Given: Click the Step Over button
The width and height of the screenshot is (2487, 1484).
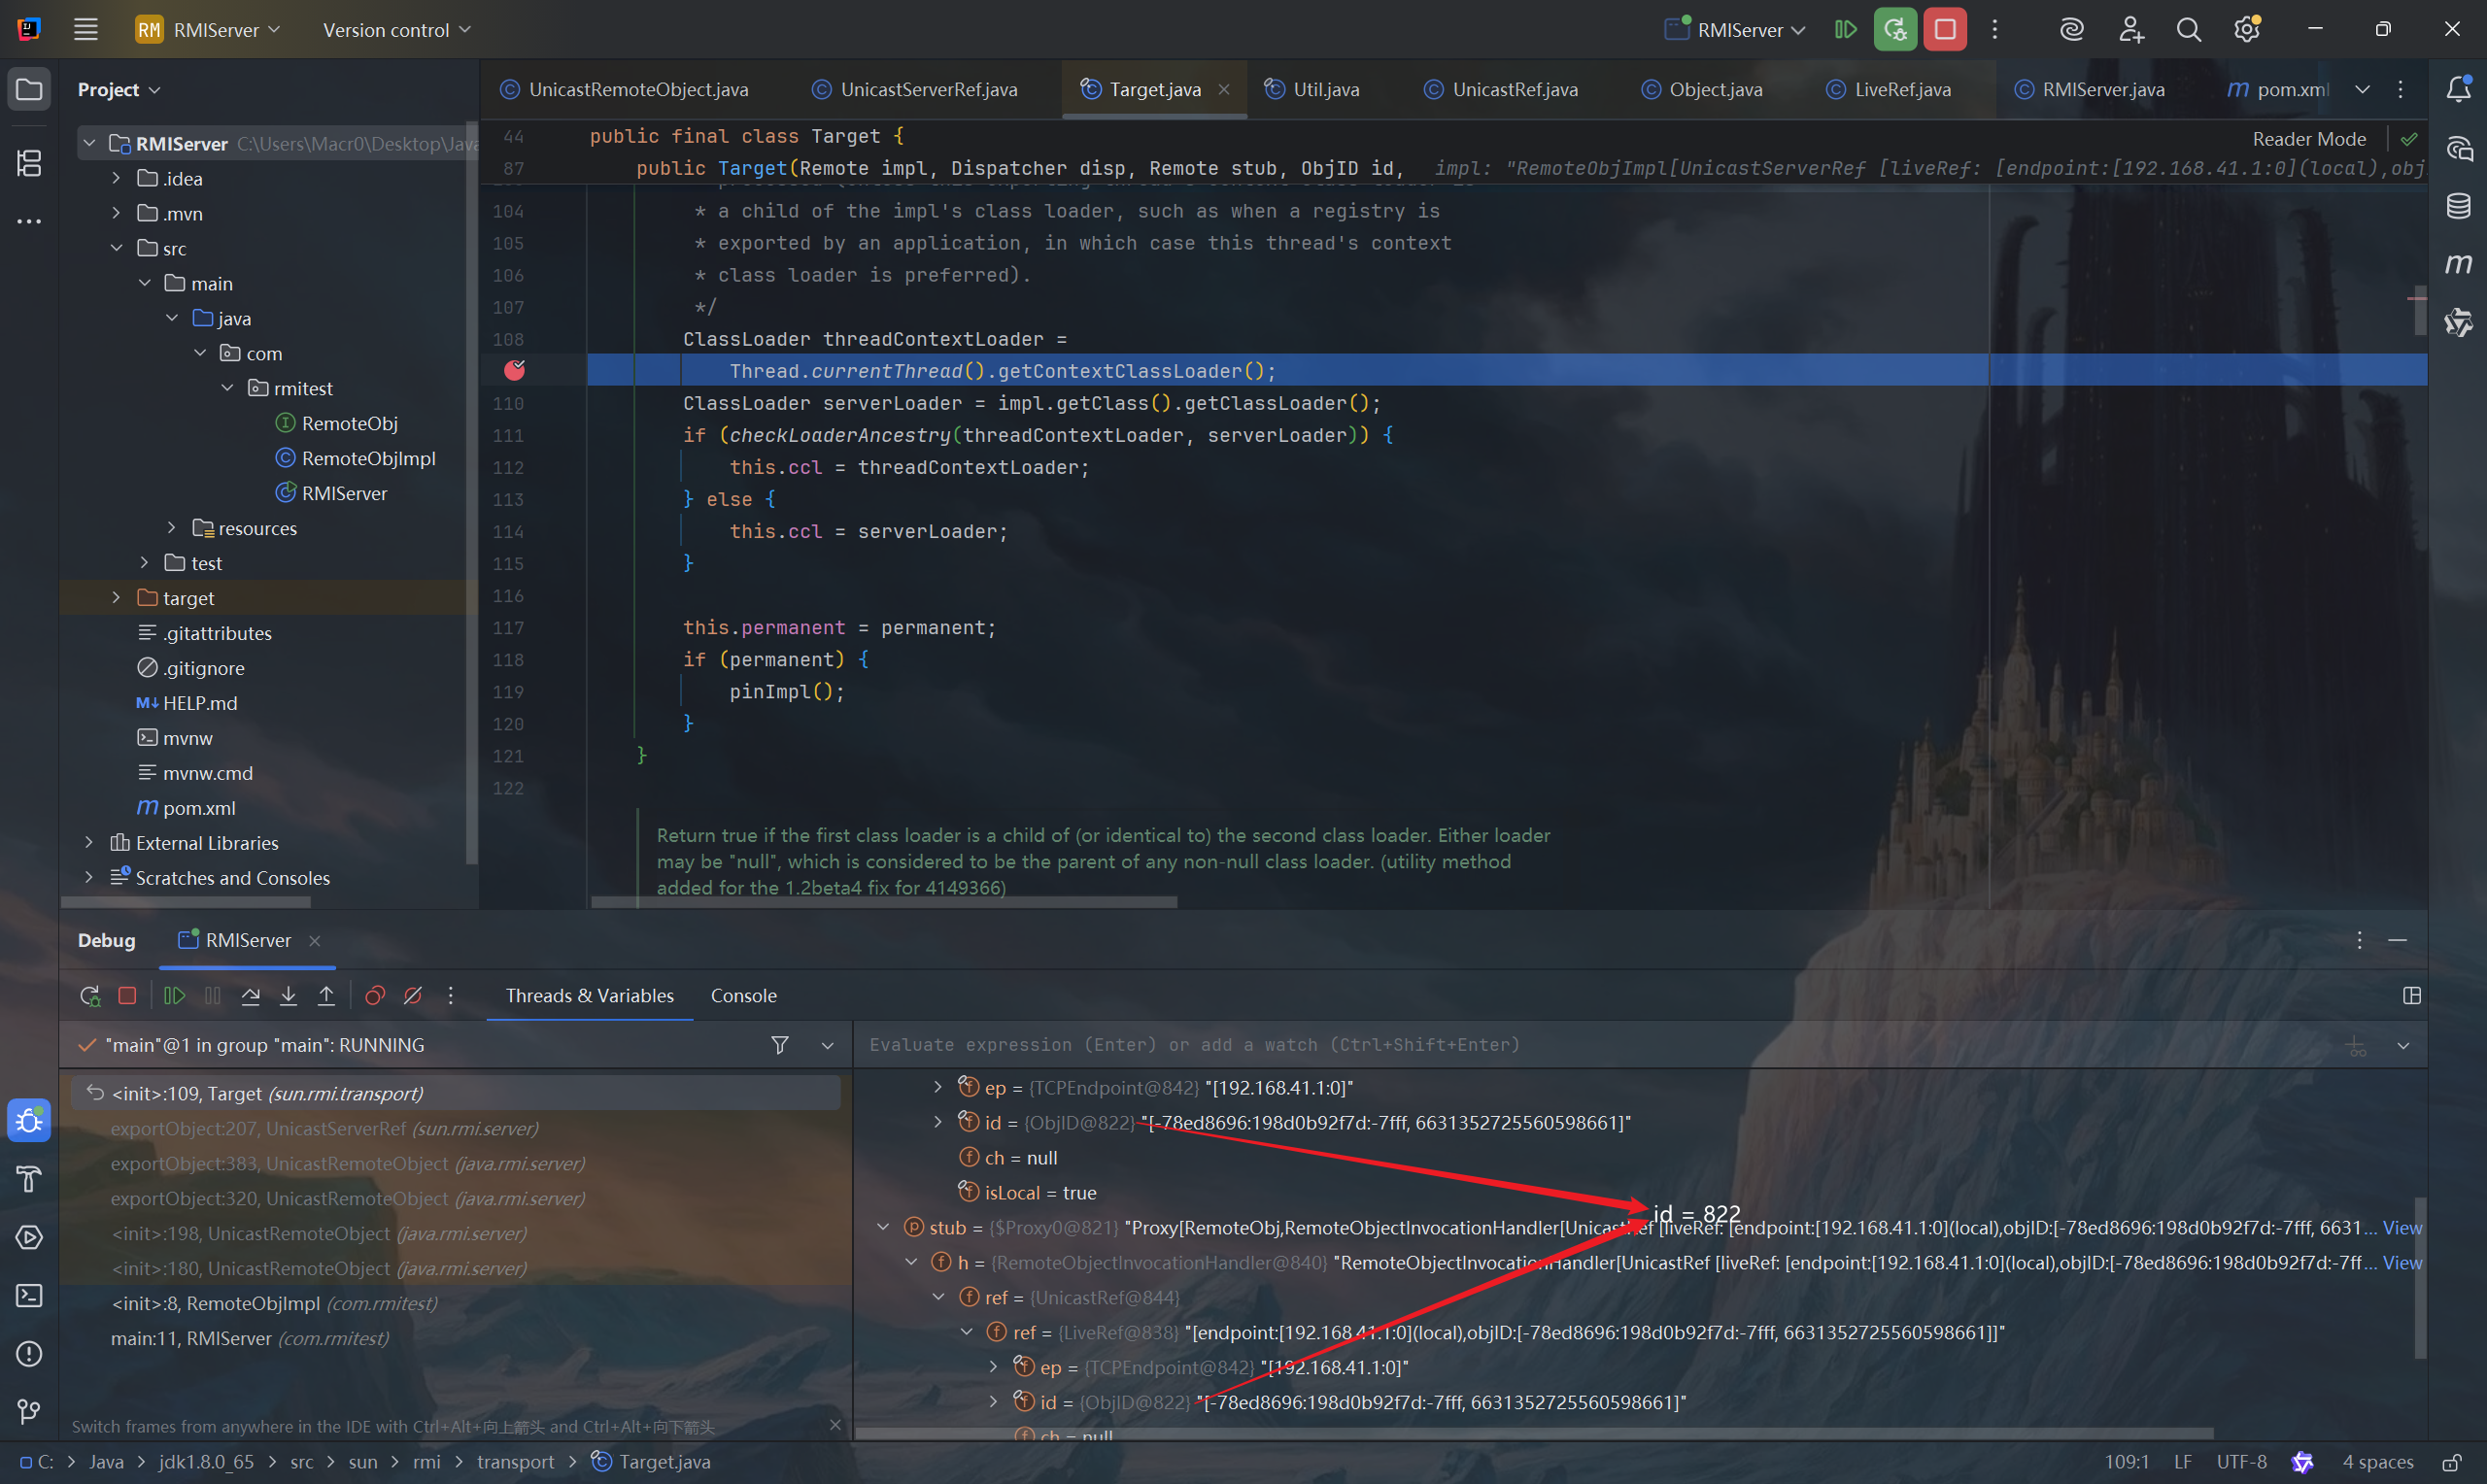Looking at the screenshot, I should point(251,996).
